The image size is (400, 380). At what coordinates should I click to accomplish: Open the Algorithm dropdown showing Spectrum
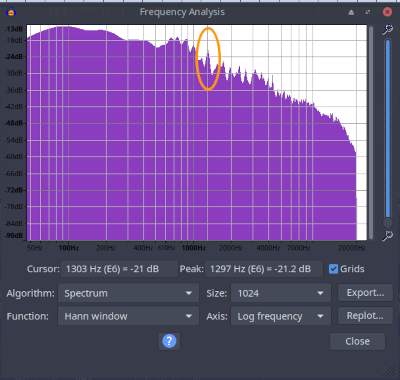128,293
